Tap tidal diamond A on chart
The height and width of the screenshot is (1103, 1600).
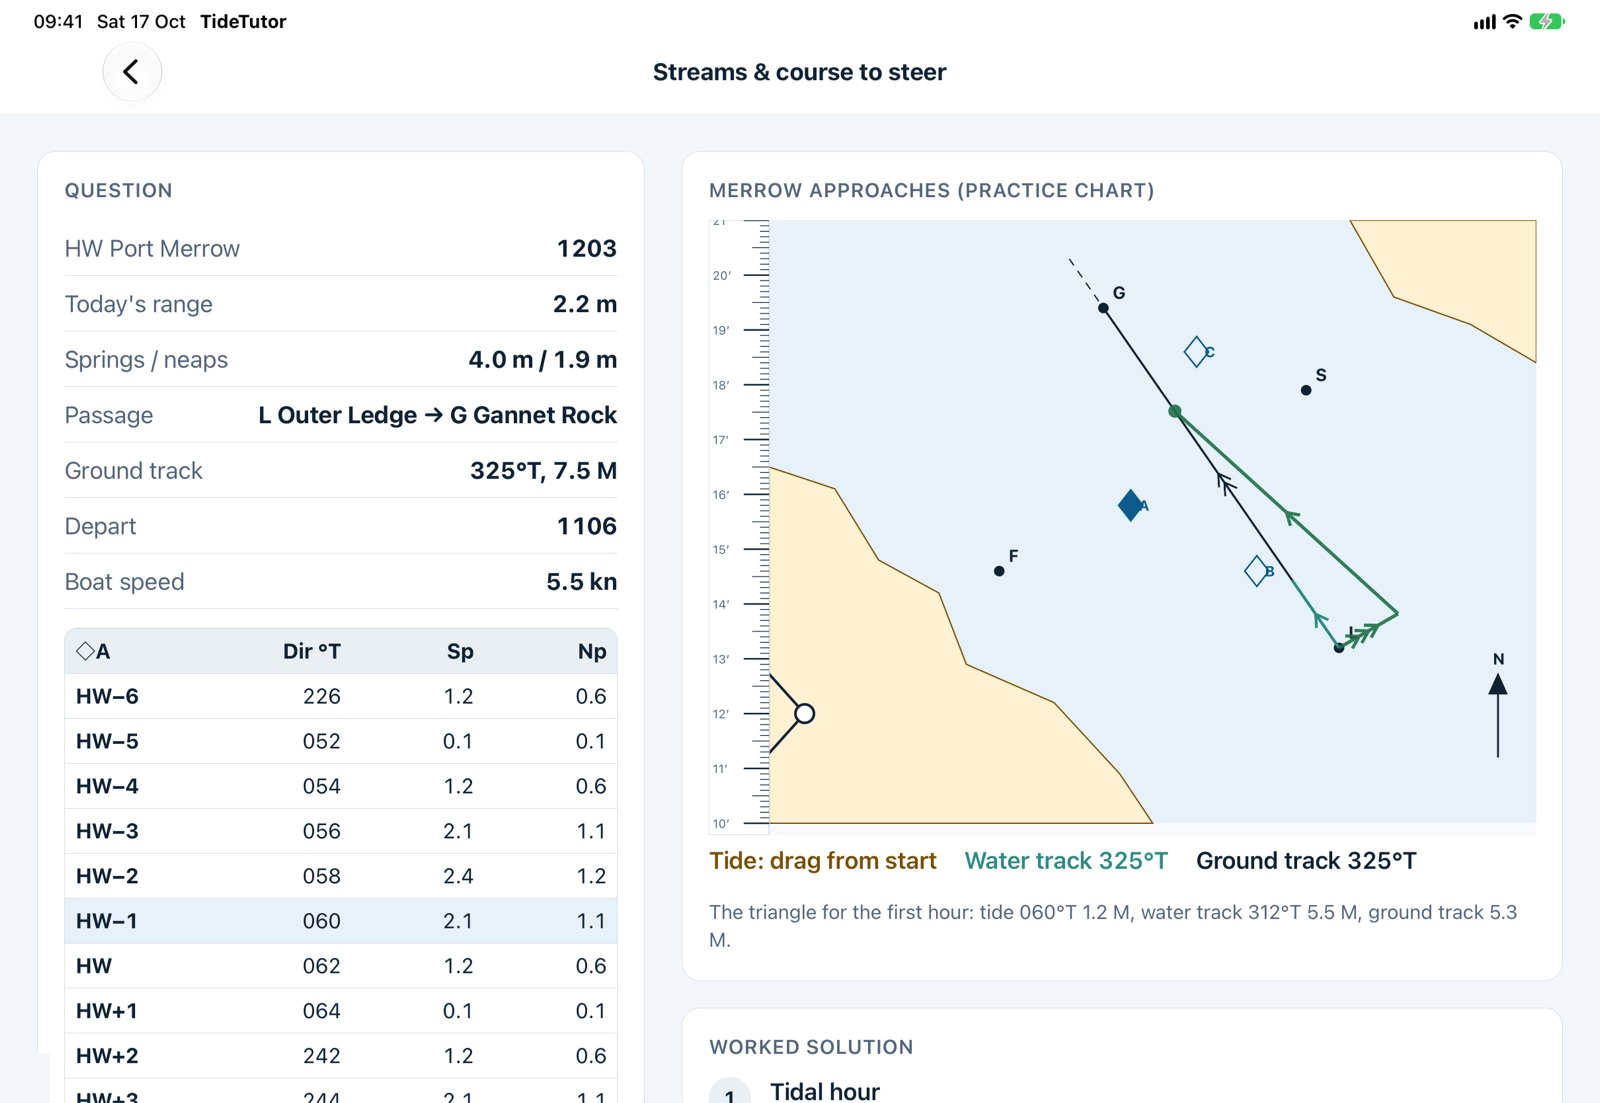(x=1131, y=505)
